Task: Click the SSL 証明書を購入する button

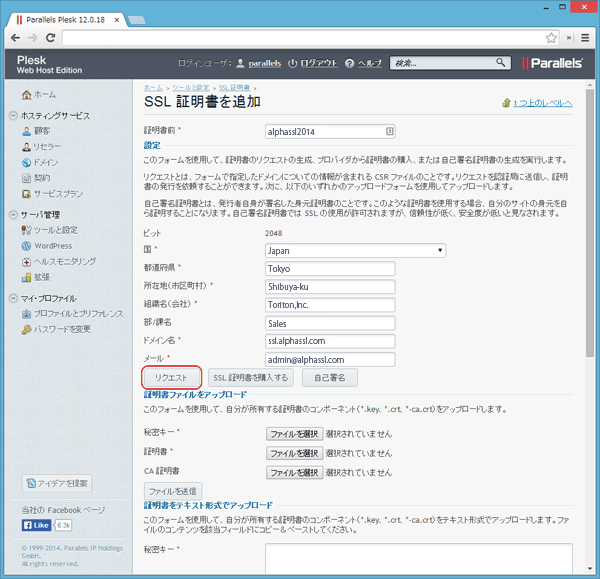Action: [x=251, y=378]
